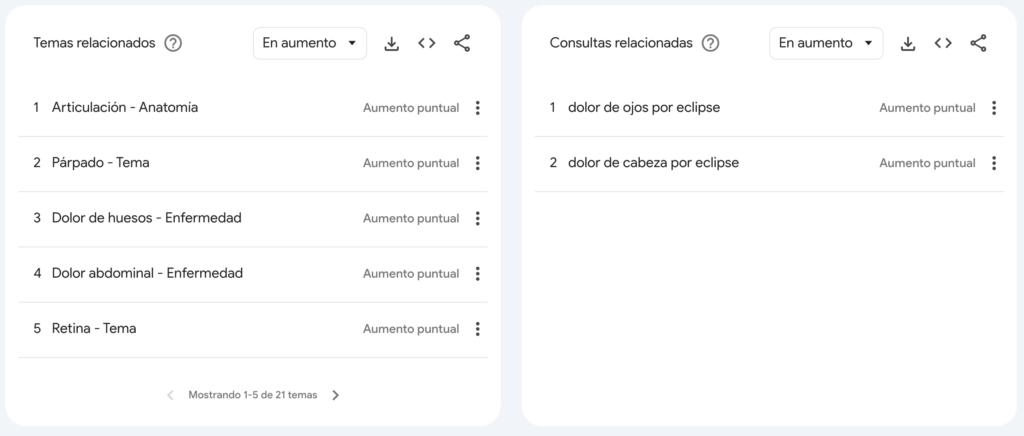This screenshot has width=1024, height=436.
Task: Go to next page of related topics
Action: coord(336,395)
